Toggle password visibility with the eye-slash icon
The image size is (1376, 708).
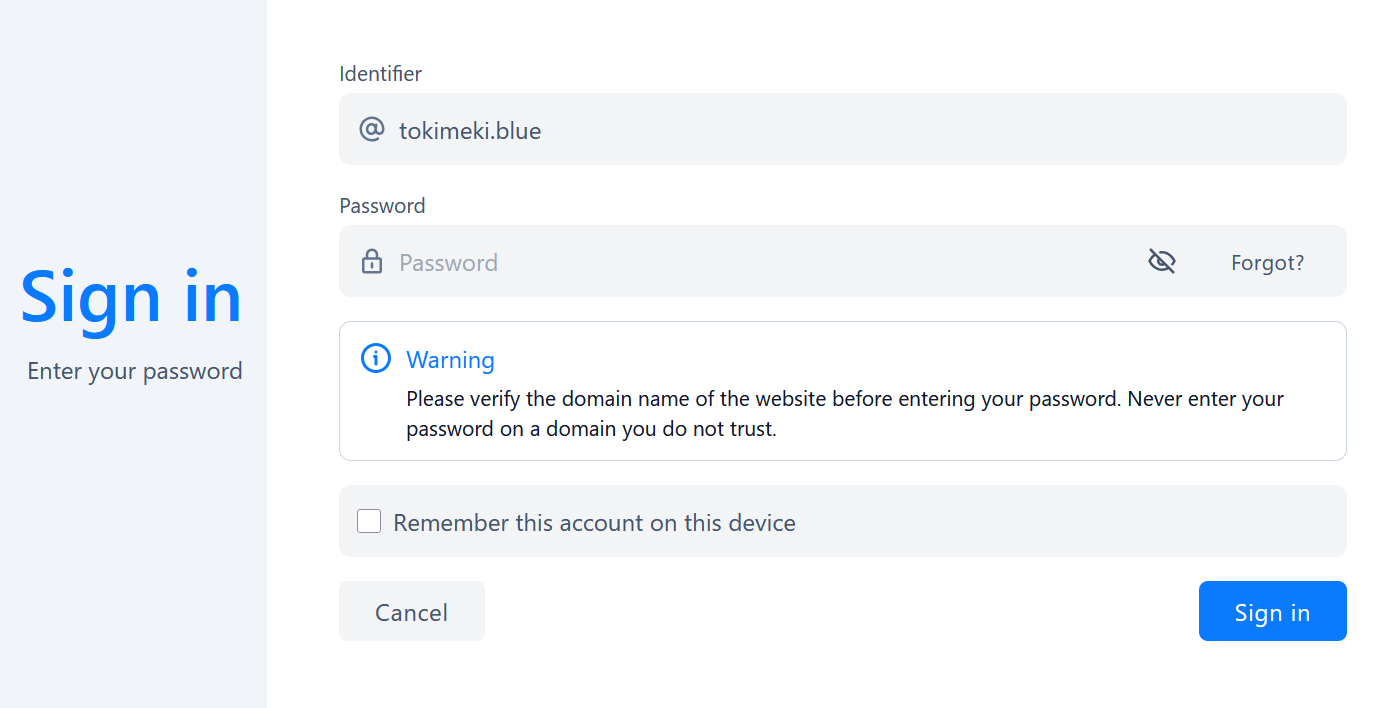(x=1161, y=262)
